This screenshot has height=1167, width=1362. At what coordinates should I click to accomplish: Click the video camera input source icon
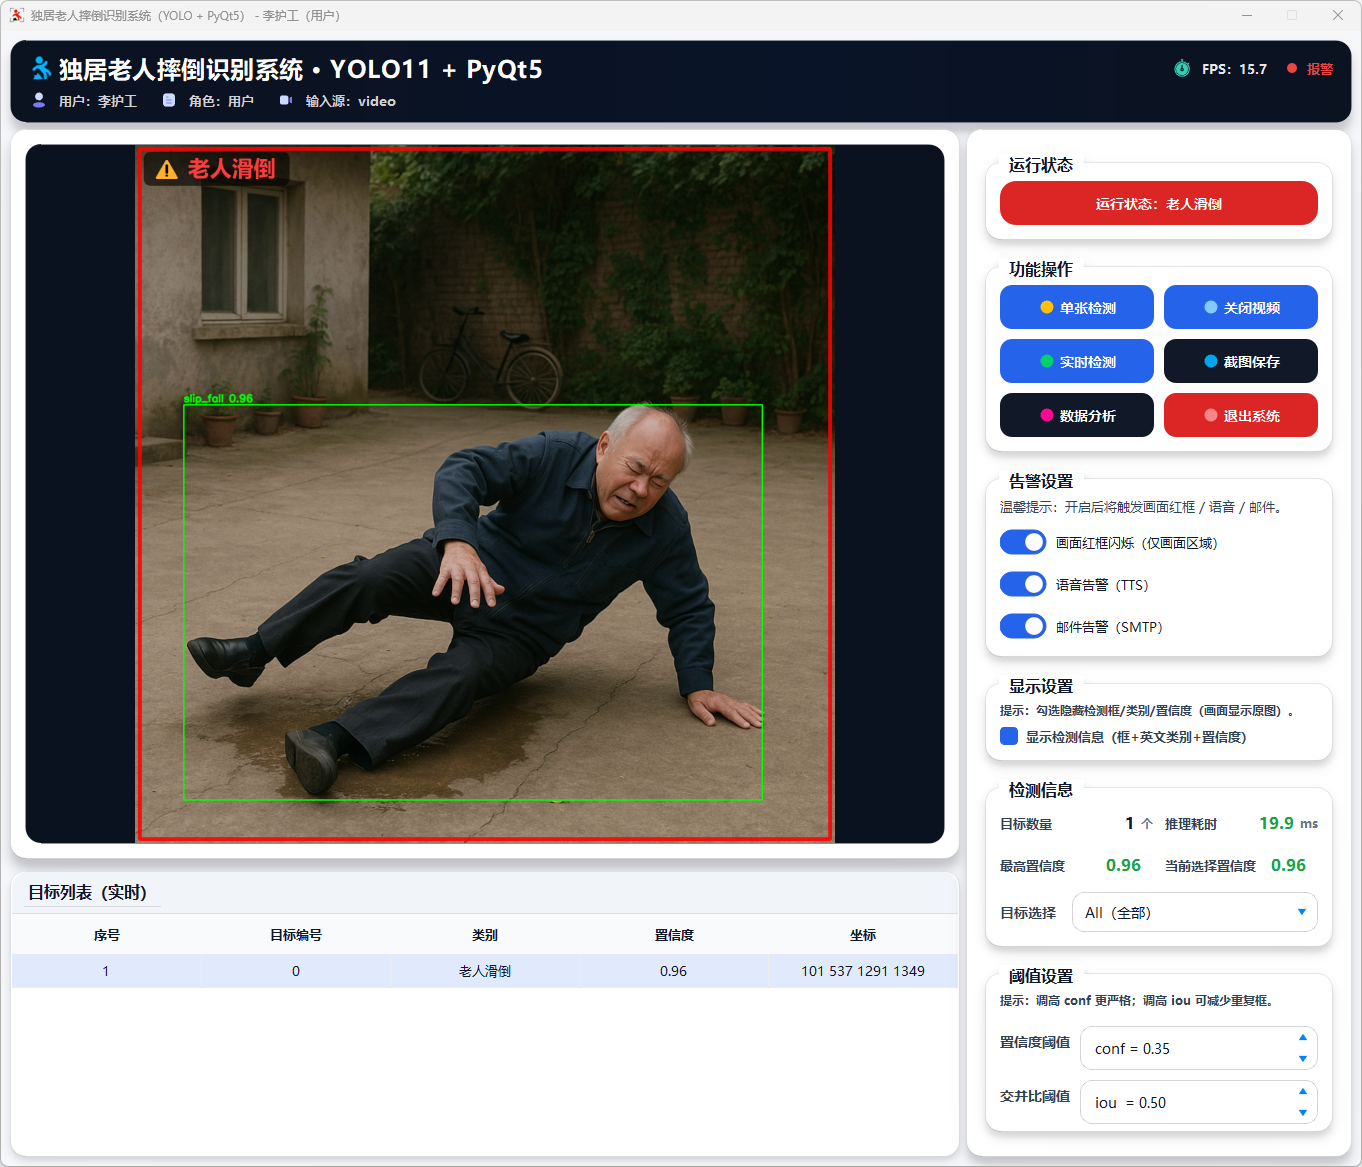tap(285, 100)
